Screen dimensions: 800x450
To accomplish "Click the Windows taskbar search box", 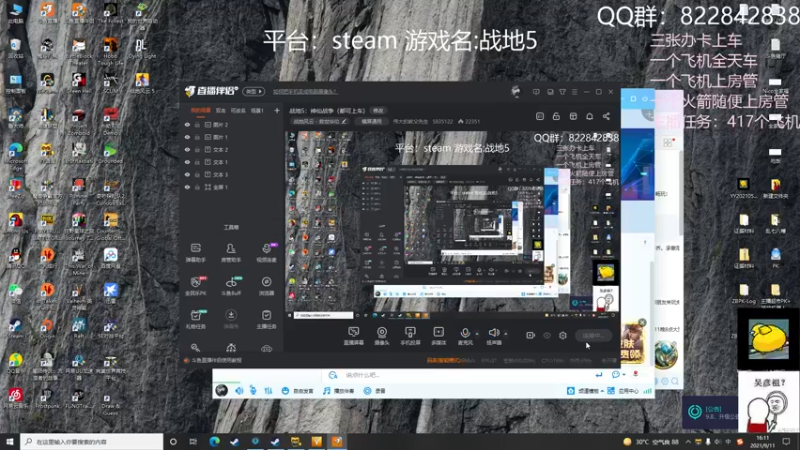I will (x=92, y=442).
